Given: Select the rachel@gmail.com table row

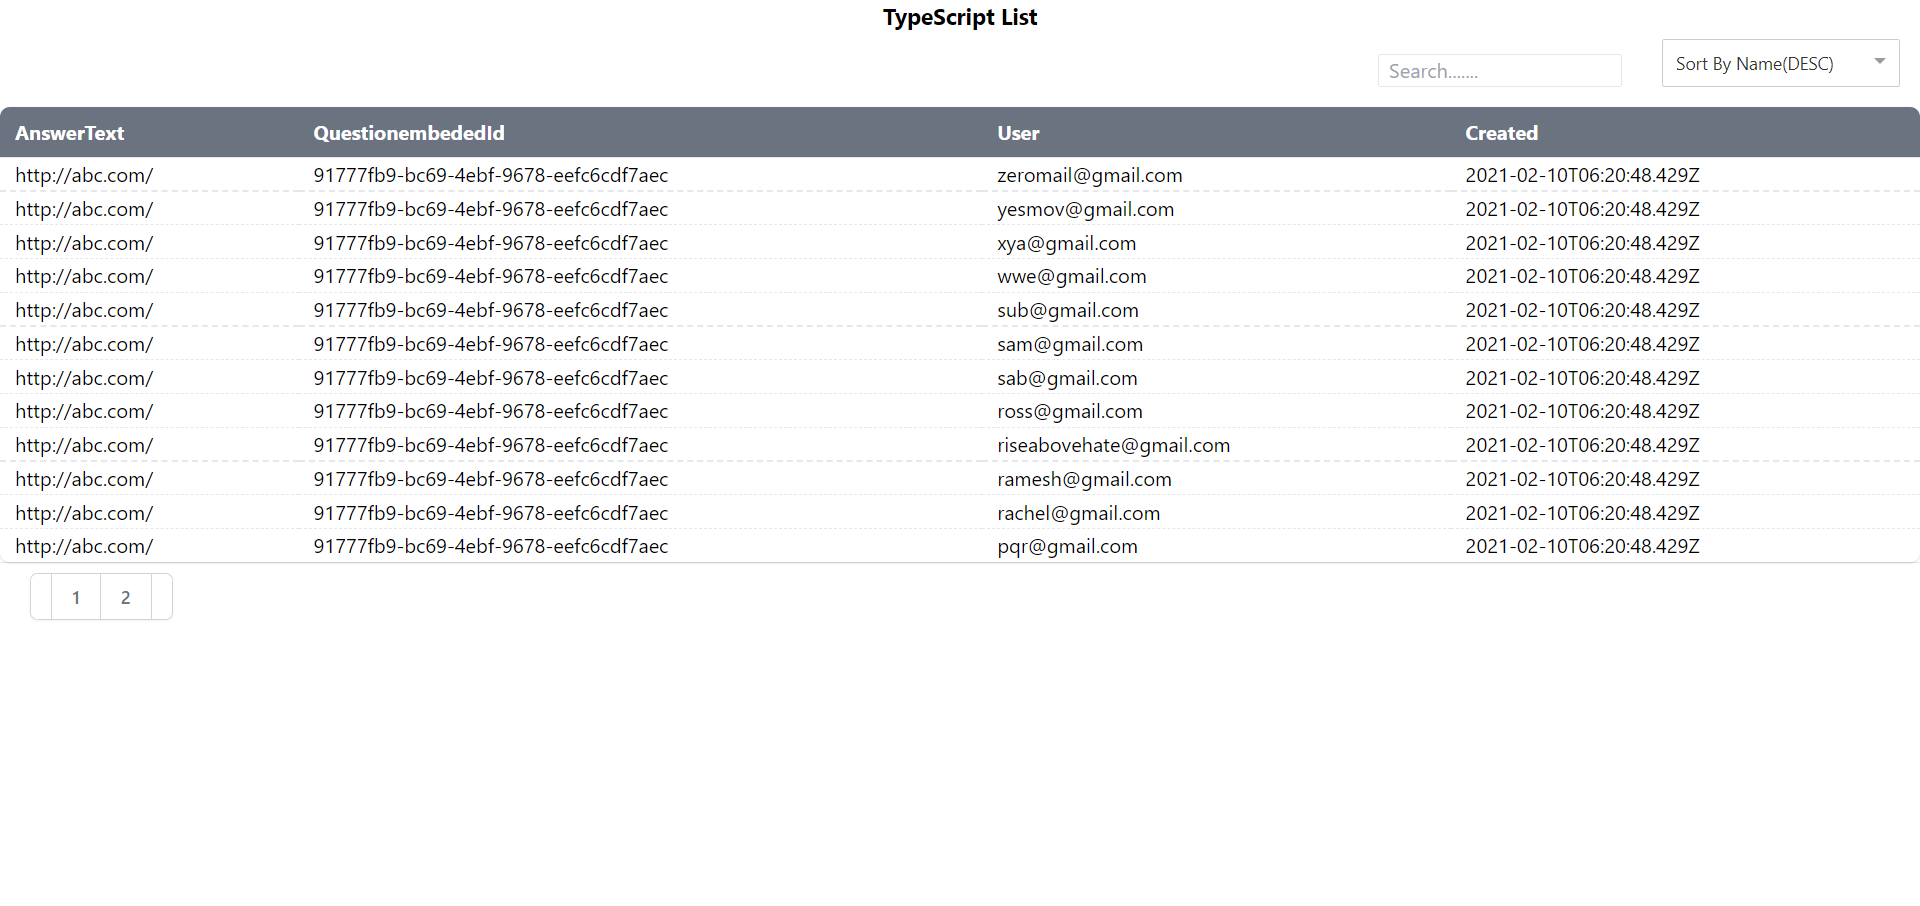Looking at the screenshot, I should pyautogui.click(x=1078, y=513).
